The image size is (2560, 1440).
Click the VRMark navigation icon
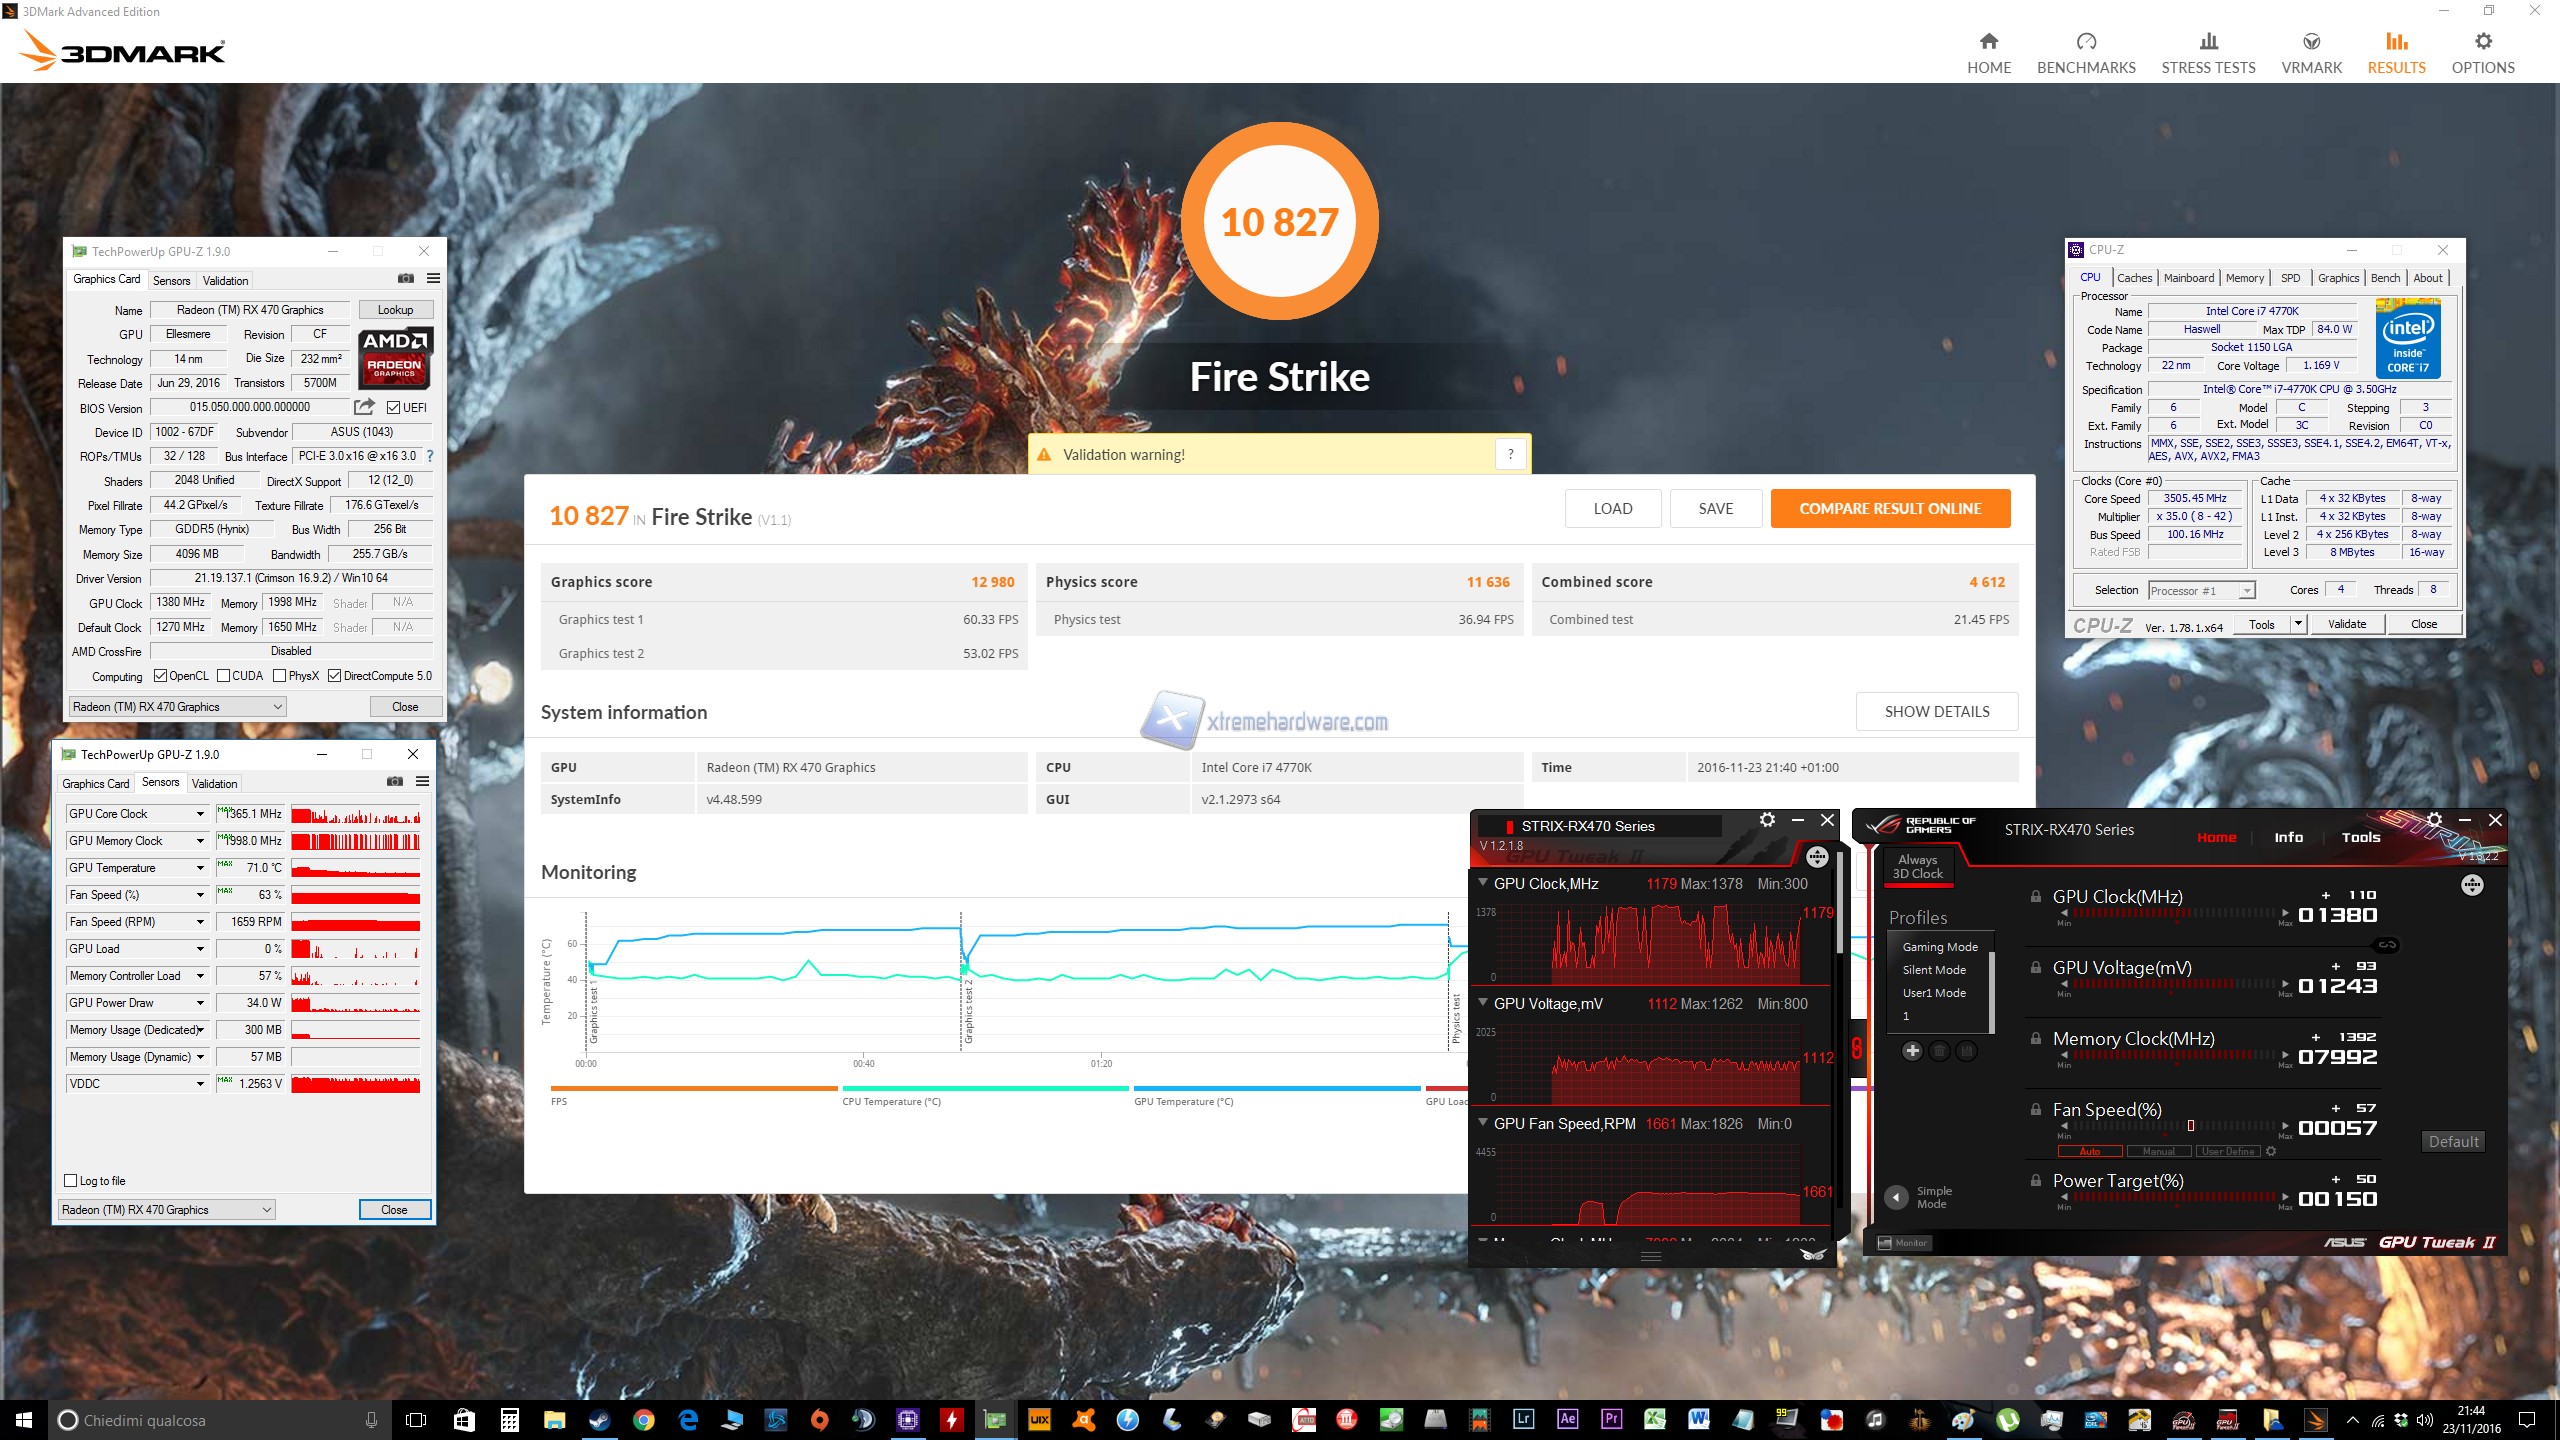[2311, 41]
